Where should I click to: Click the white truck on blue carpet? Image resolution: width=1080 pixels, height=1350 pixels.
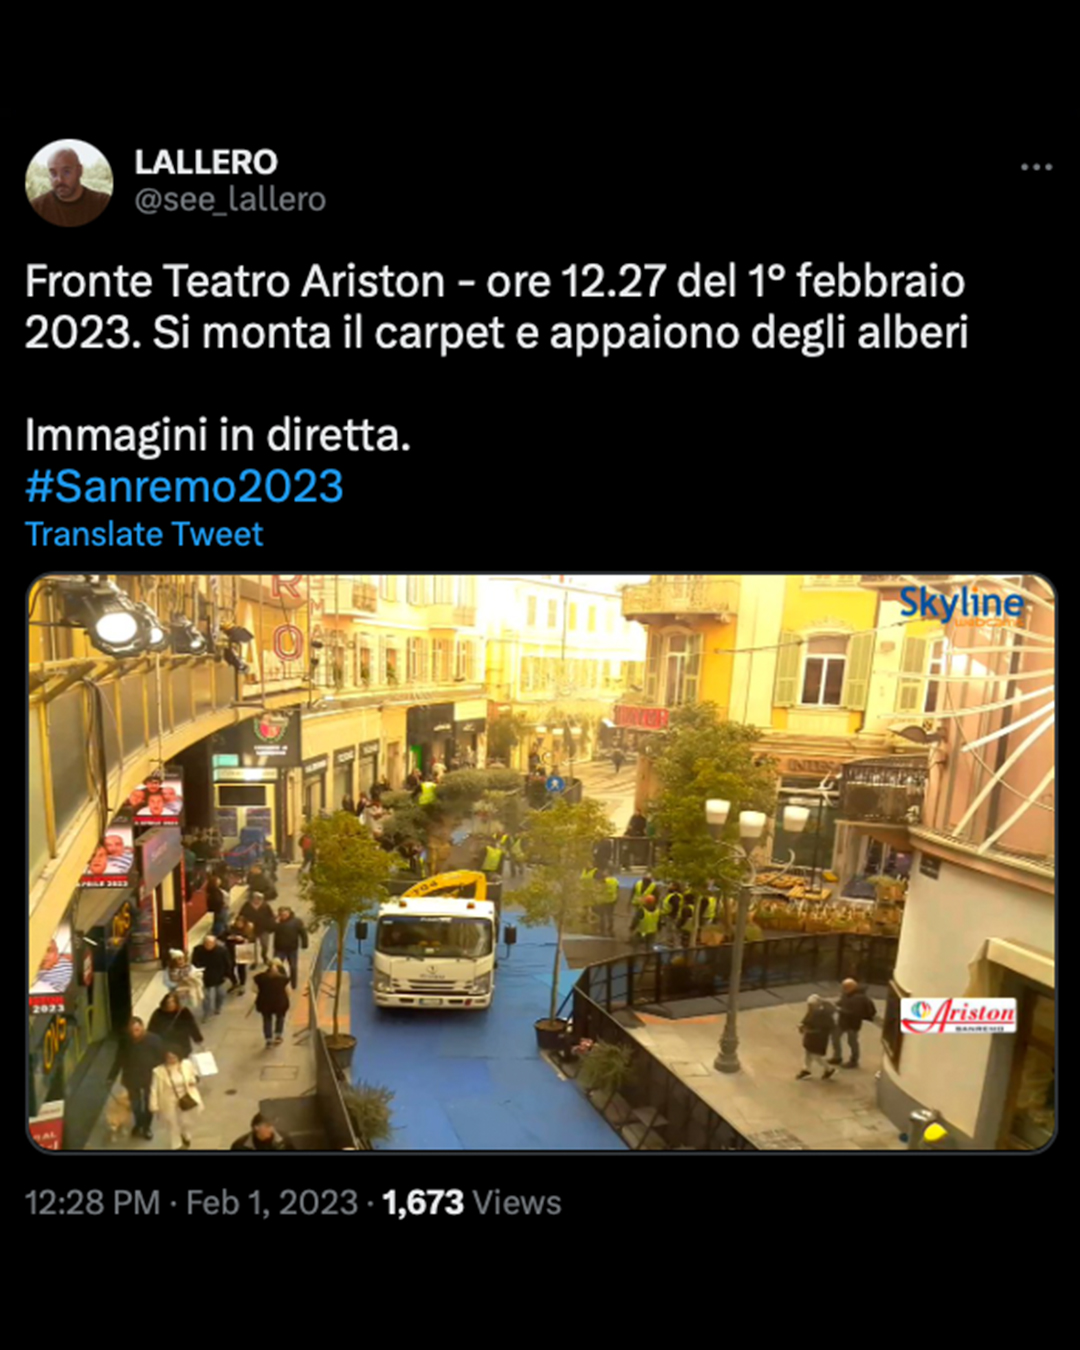pos(434,950)
